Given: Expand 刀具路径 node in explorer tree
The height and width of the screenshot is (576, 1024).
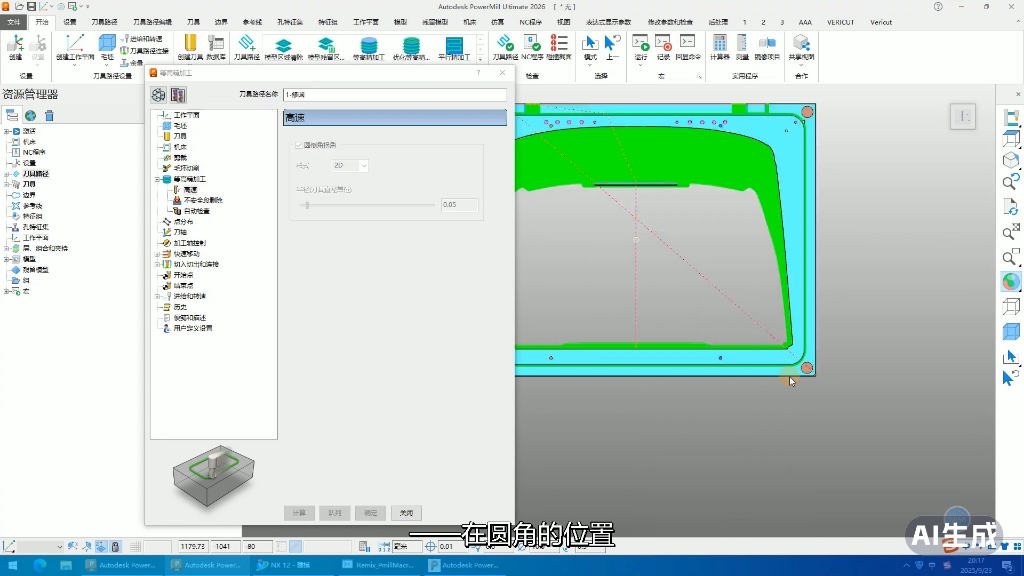Looking at the screenshot, I should (7, 174).
